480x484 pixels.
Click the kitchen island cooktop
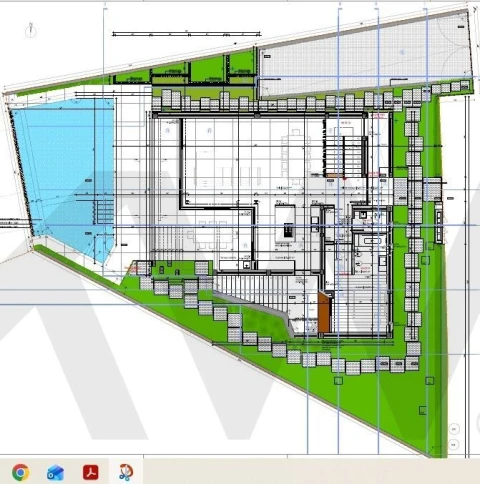[x=288, y=230]
